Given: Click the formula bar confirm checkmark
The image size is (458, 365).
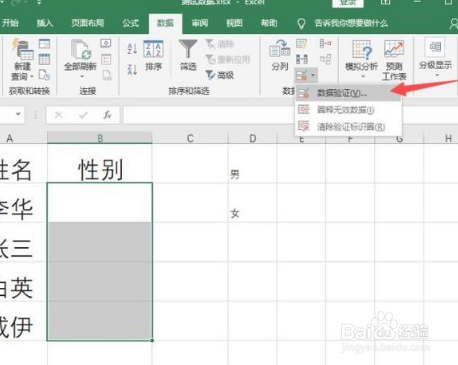Looking at the screenshot, I should pyautogui.click(x=83, y=115).
